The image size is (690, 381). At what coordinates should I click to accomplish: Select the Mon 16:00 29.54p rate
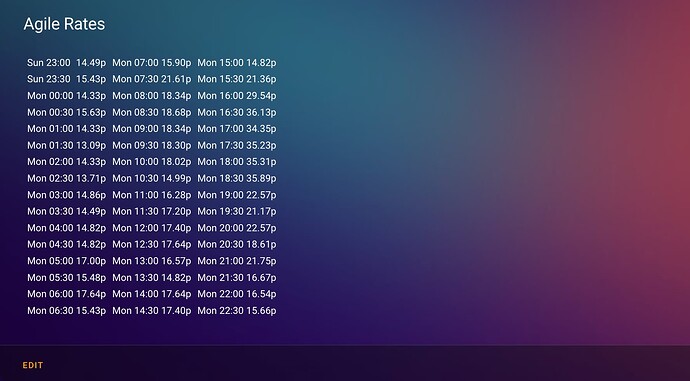pyautogui.click(x=237, y=96)
